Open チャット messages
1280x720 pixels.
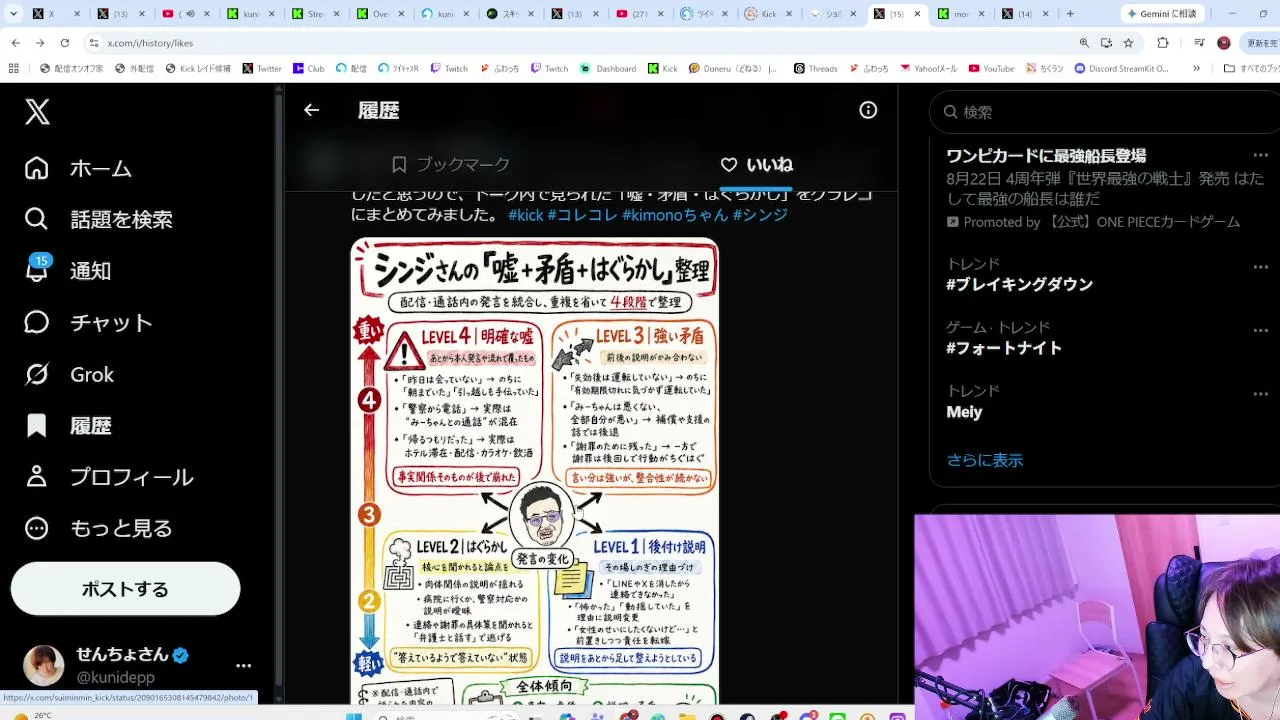[x=89, y=322]
